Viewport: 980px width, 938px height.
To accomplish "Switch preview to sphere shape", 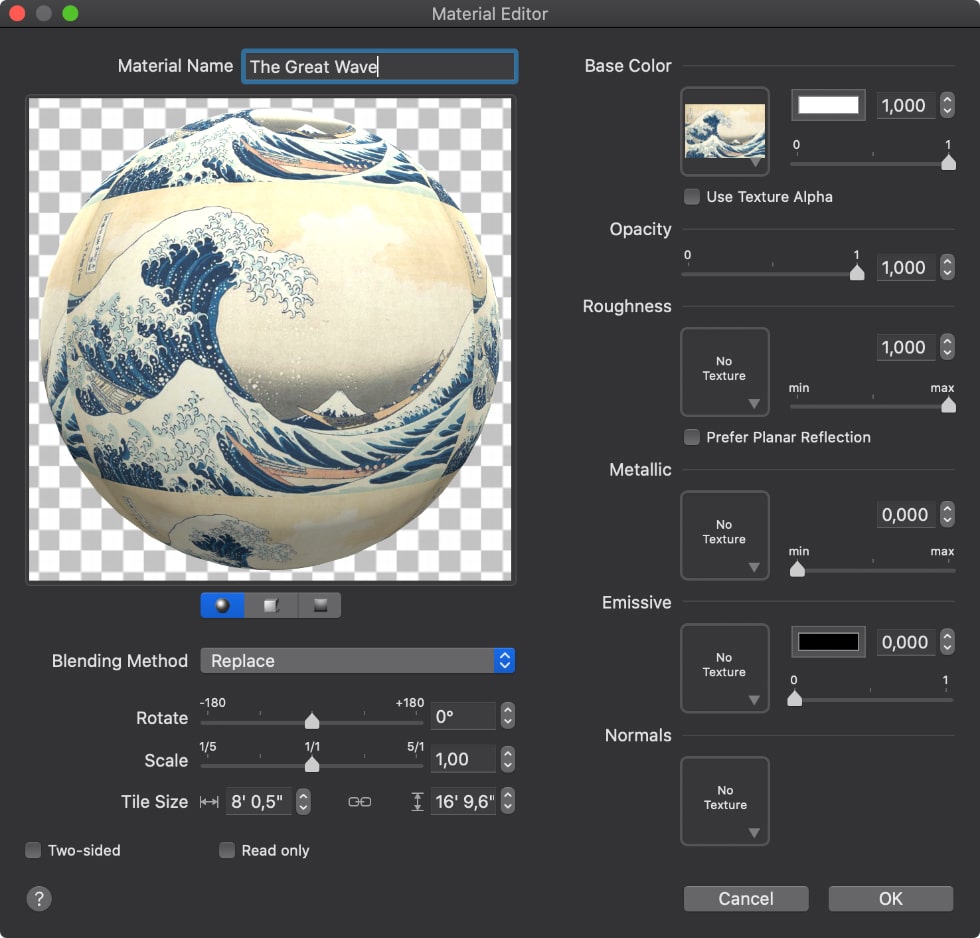I will click(x=222, y=605).
